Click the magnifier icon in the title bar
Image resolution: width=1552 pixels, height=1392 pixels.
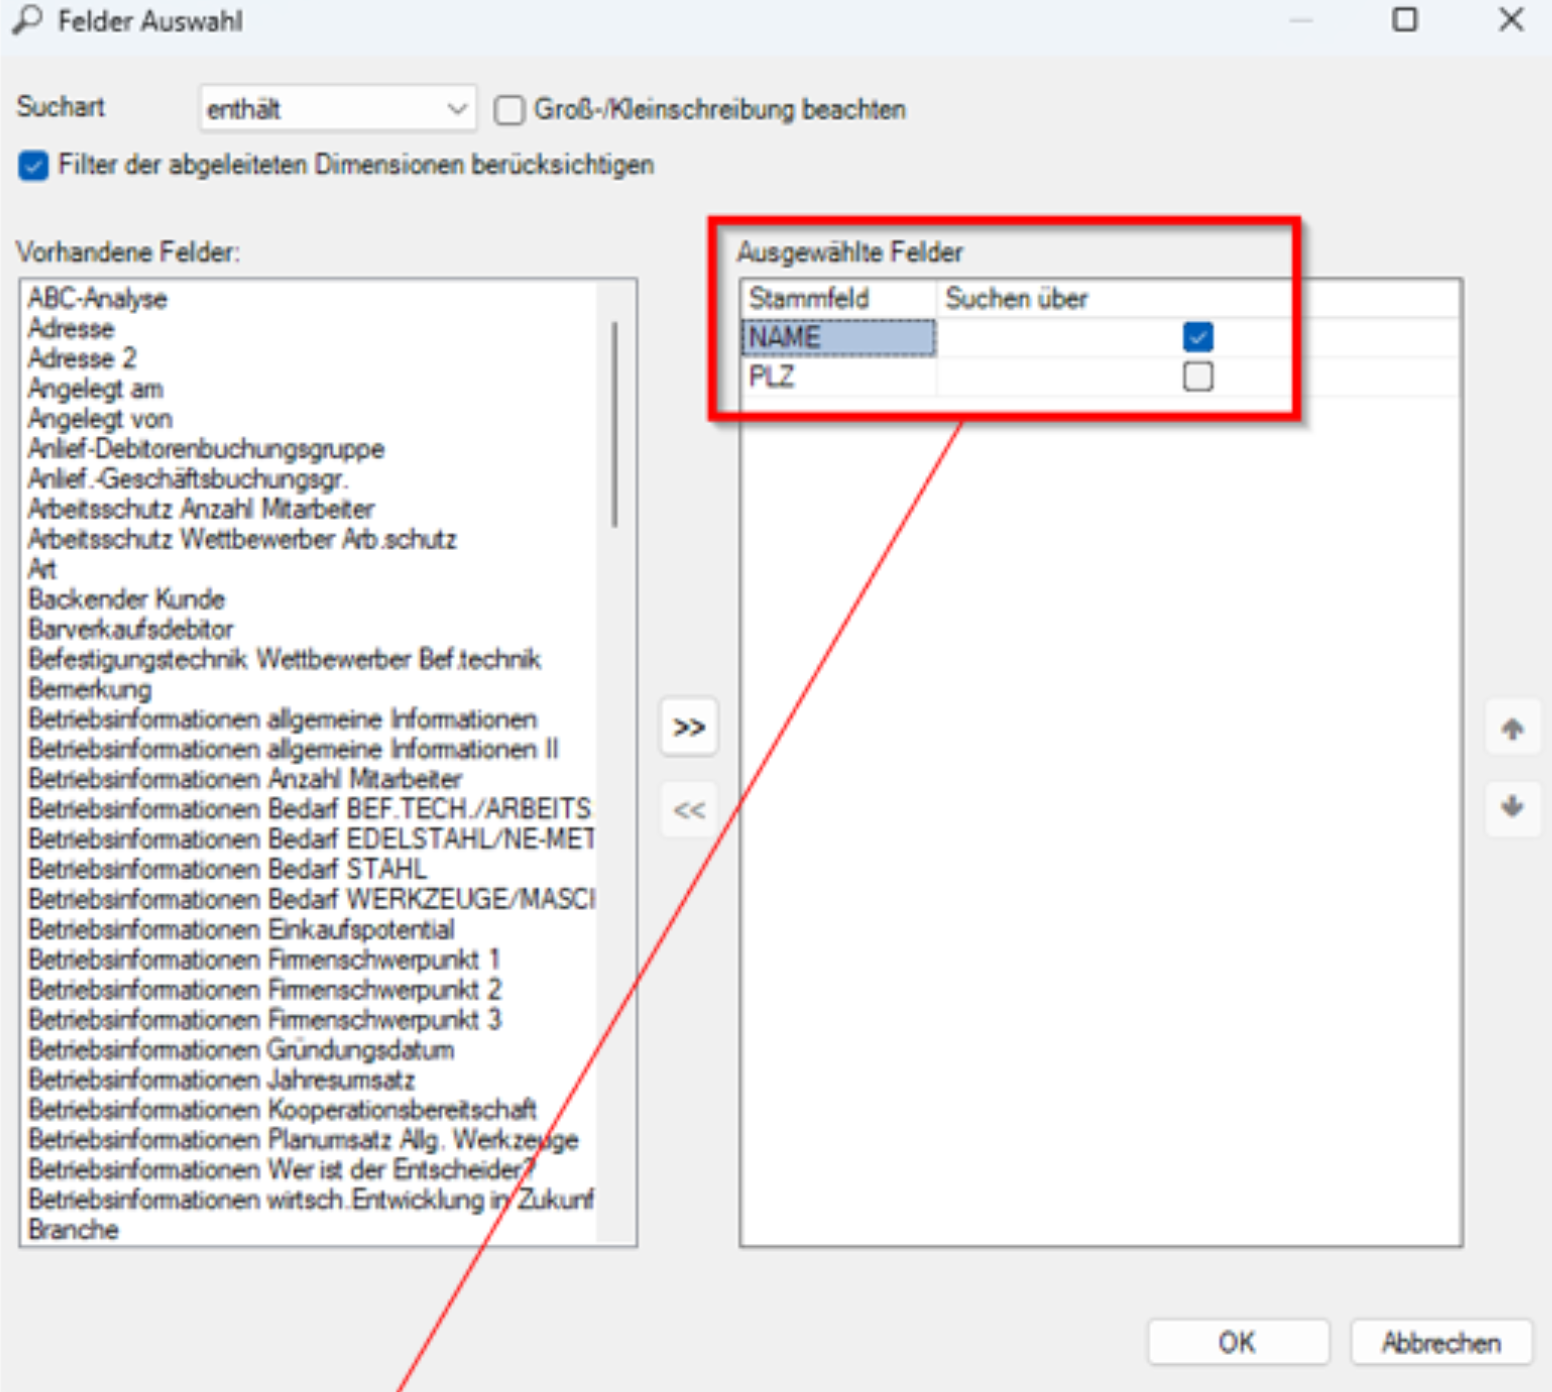click(x=27, y=20)
